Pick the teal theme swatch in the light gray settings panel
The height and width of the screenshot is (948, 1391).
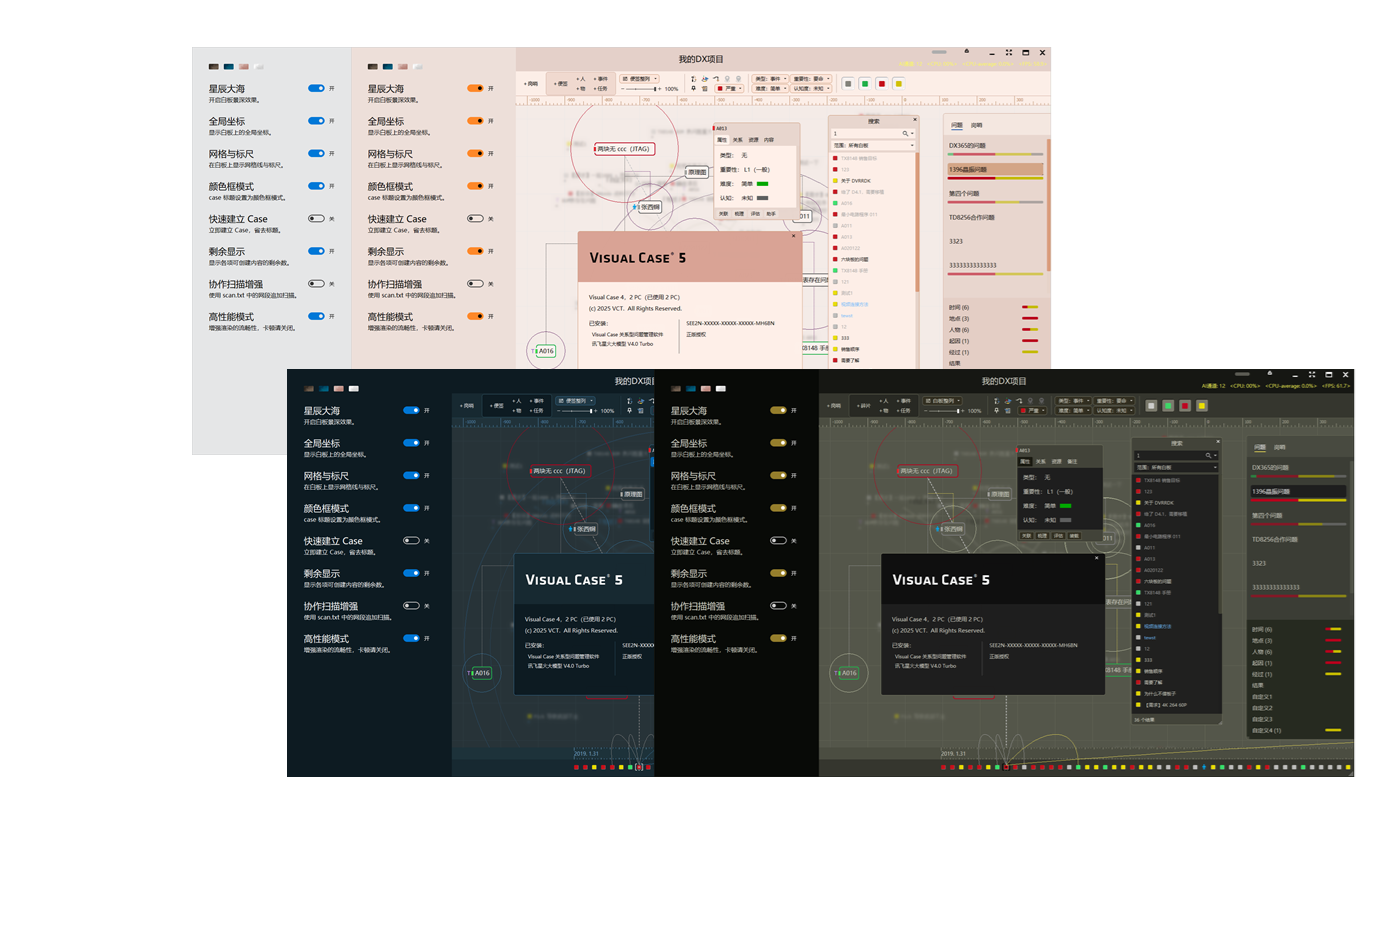[x=229, y=67]
